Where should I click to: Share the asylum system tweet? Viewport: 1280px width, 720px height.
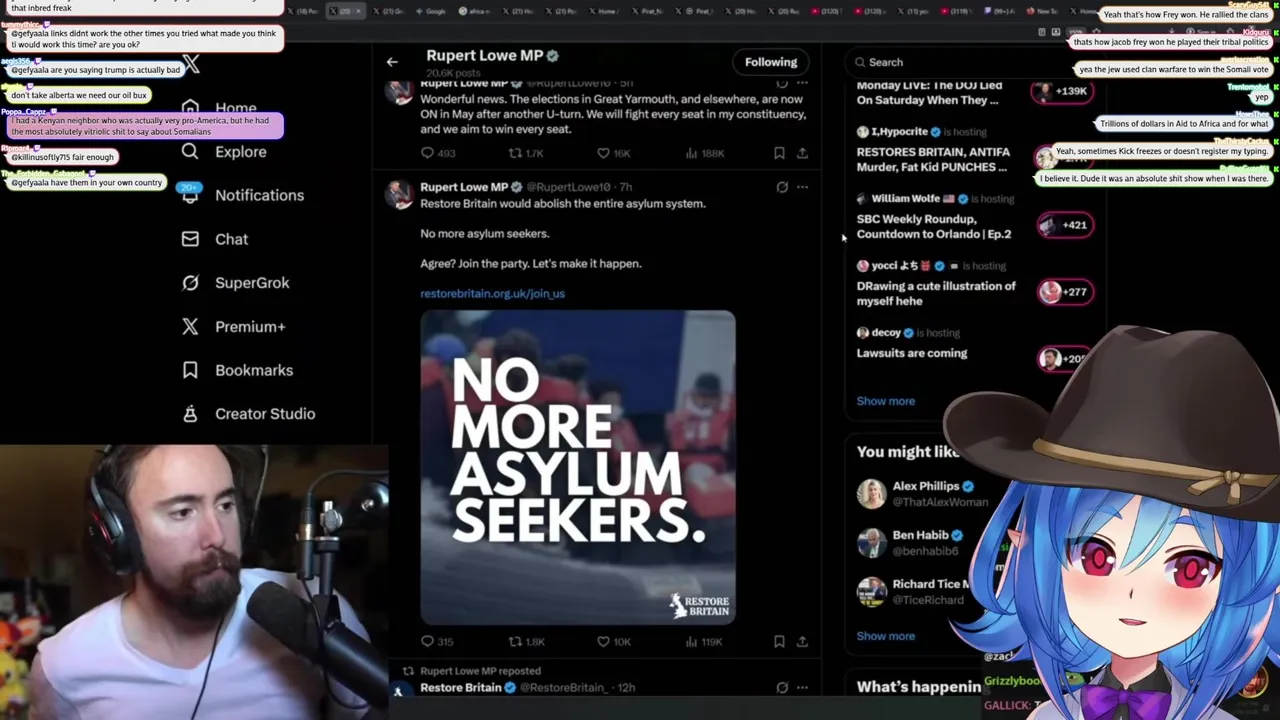802,641
